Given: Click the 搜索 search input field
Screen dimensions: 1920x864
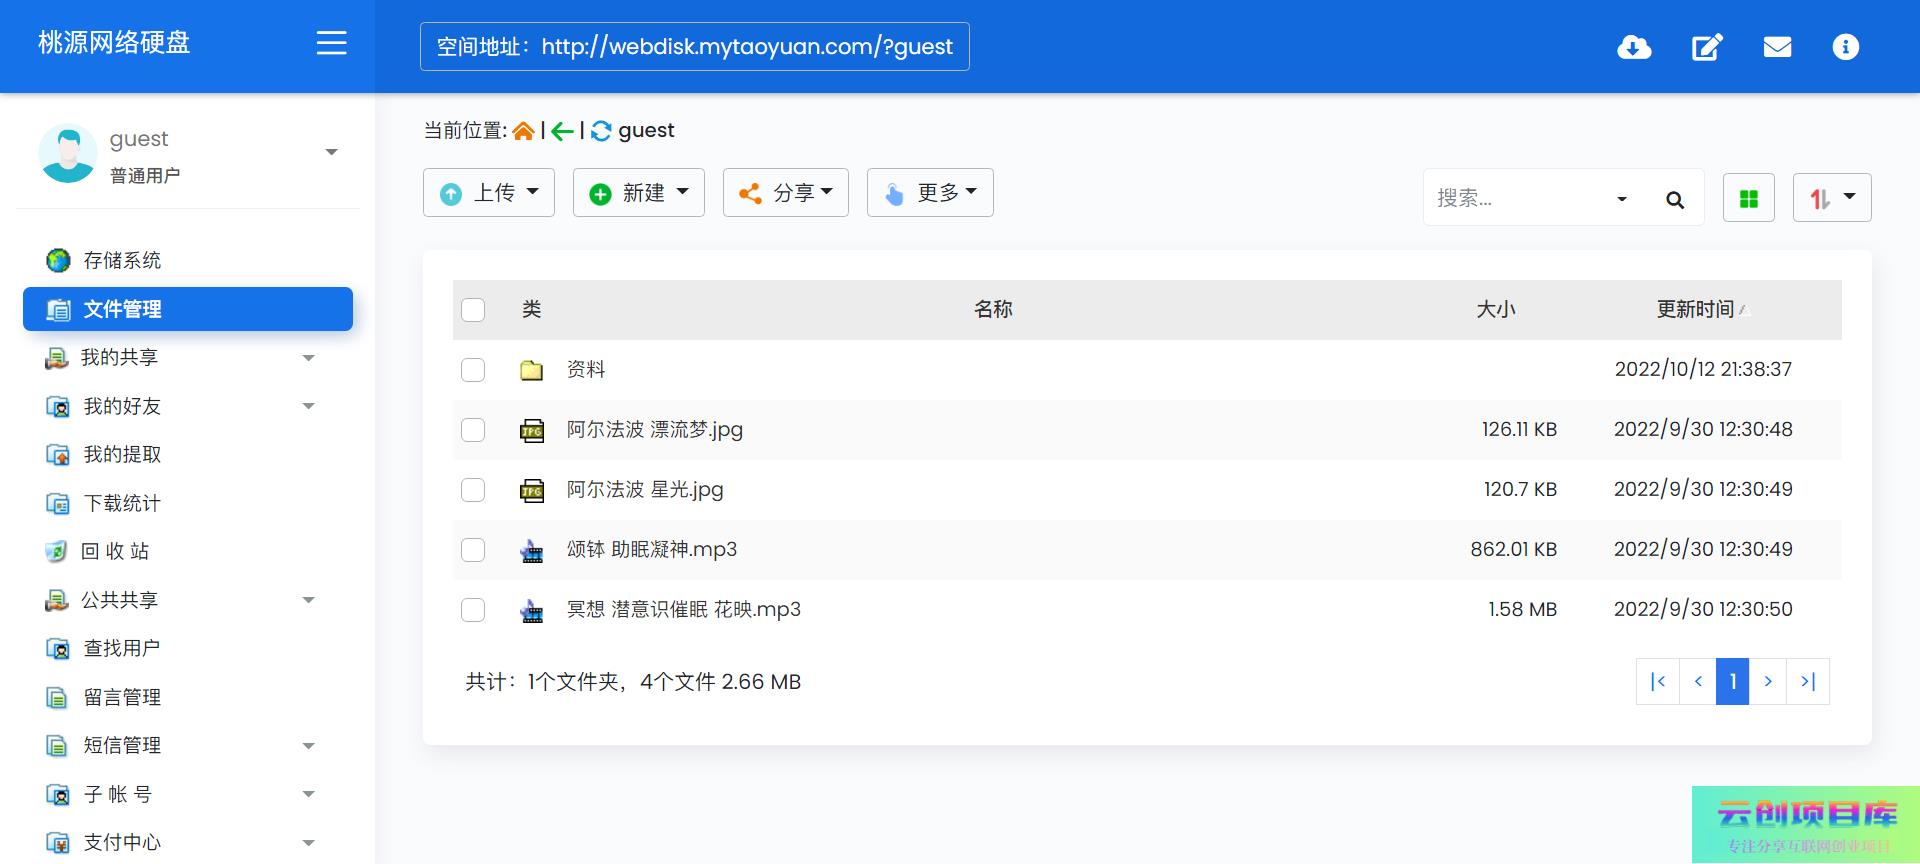Looking at the screenshot, I should pyautogui.click(x=1518, y=198).
